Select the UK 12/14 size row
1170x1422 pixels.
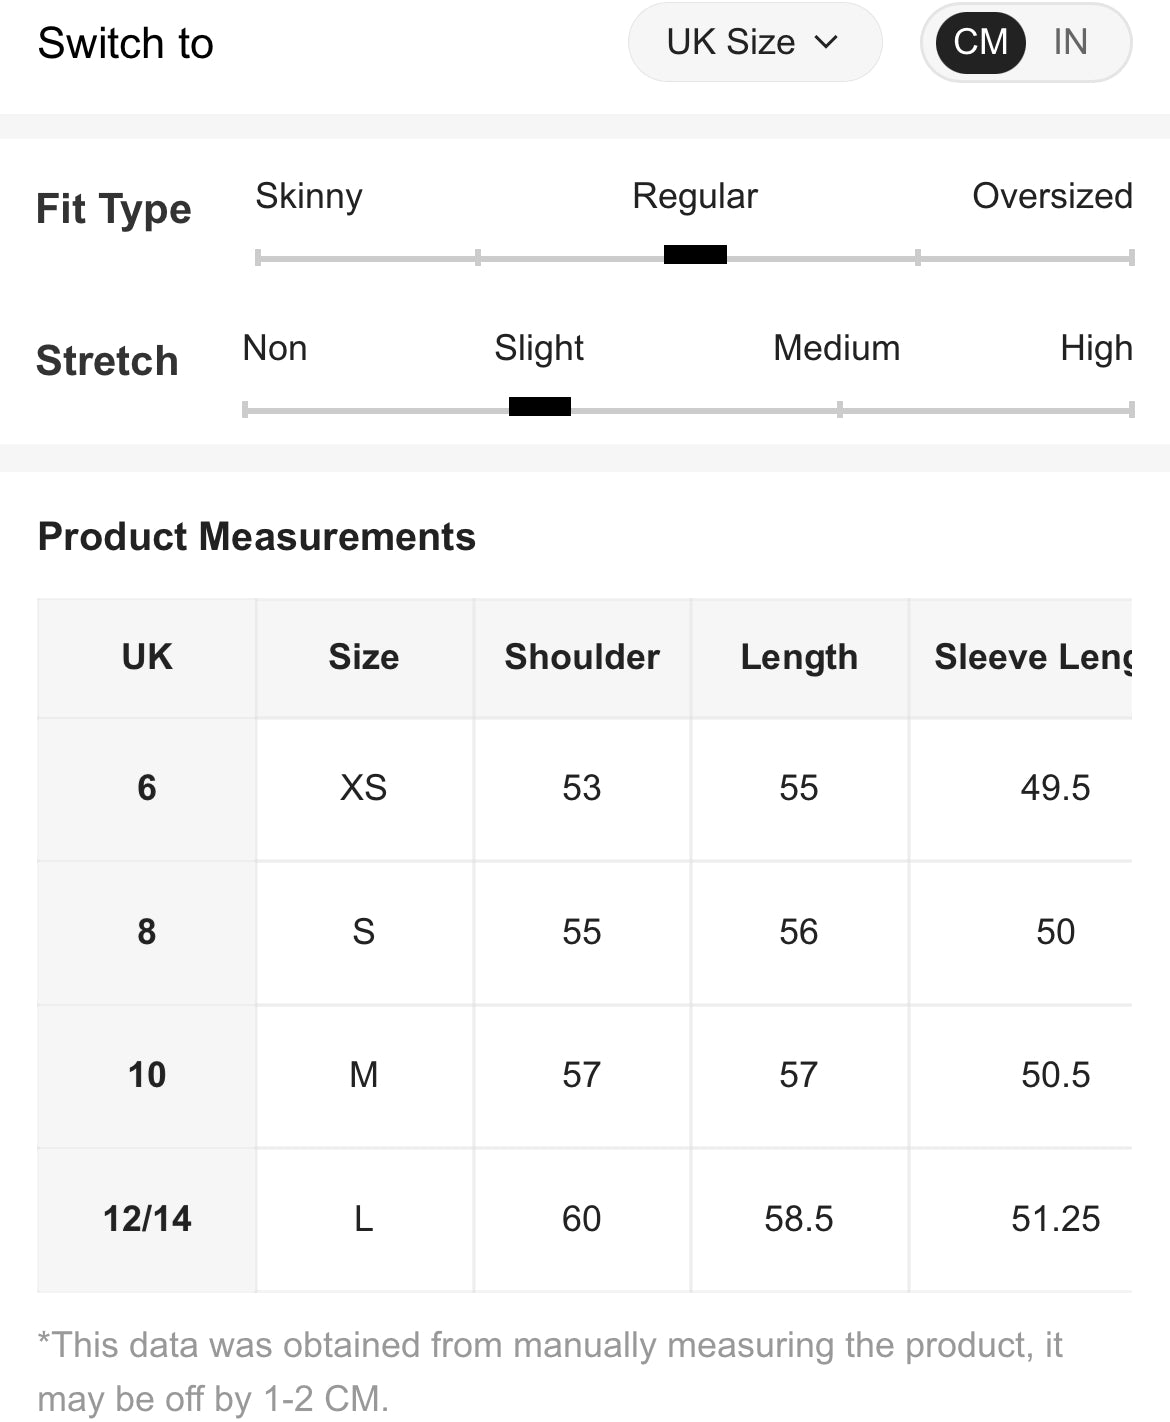[x=585, y=1220]
